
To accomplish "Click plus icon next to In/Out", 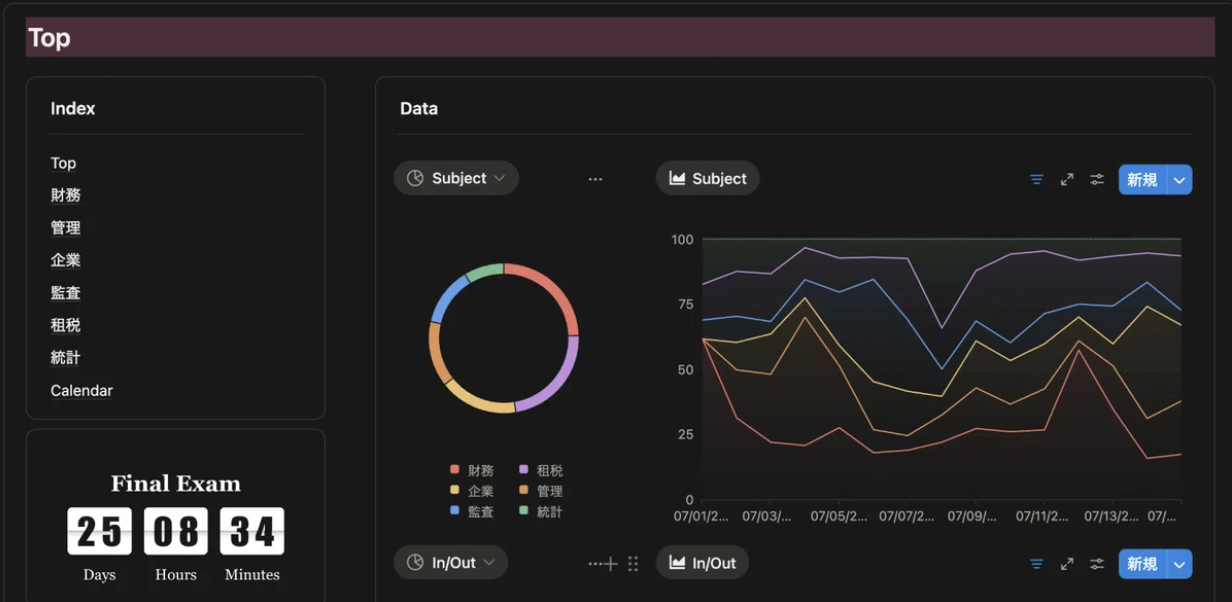I will (x=611, y=564).
